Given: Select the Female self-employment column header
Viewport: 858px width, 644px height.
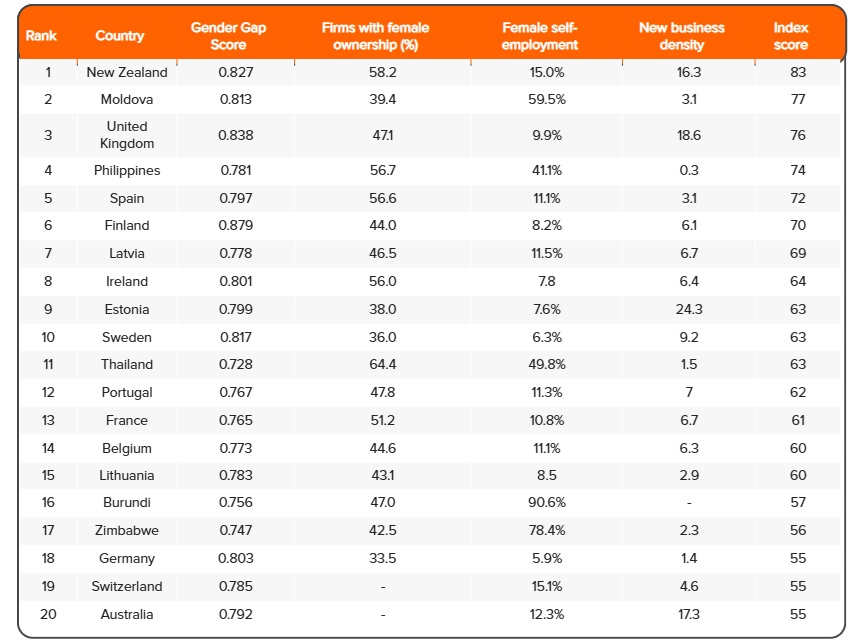Looking at the screenshot, I should pyautogui.click(x=540, y=36).
